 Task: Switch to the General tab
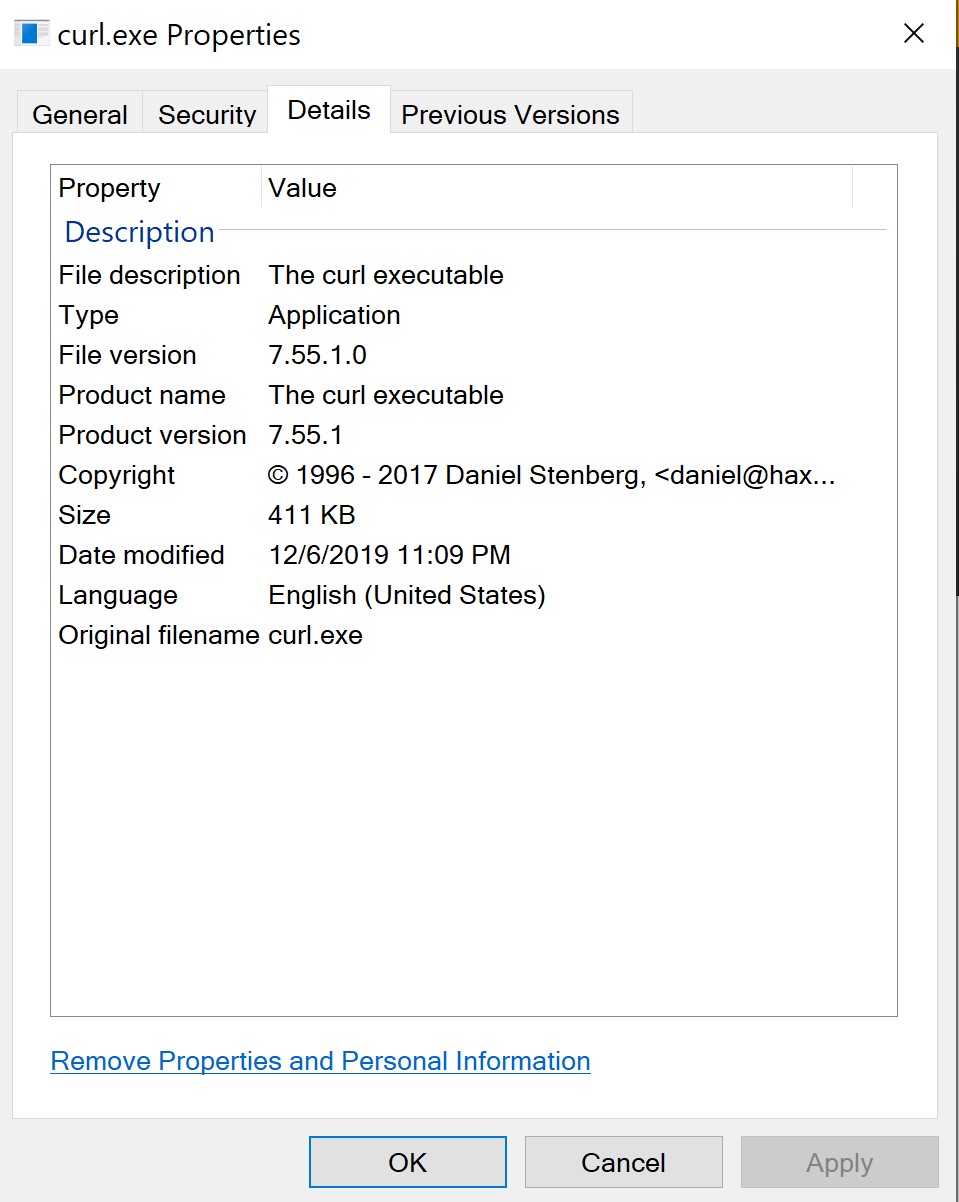pos(79,113)
